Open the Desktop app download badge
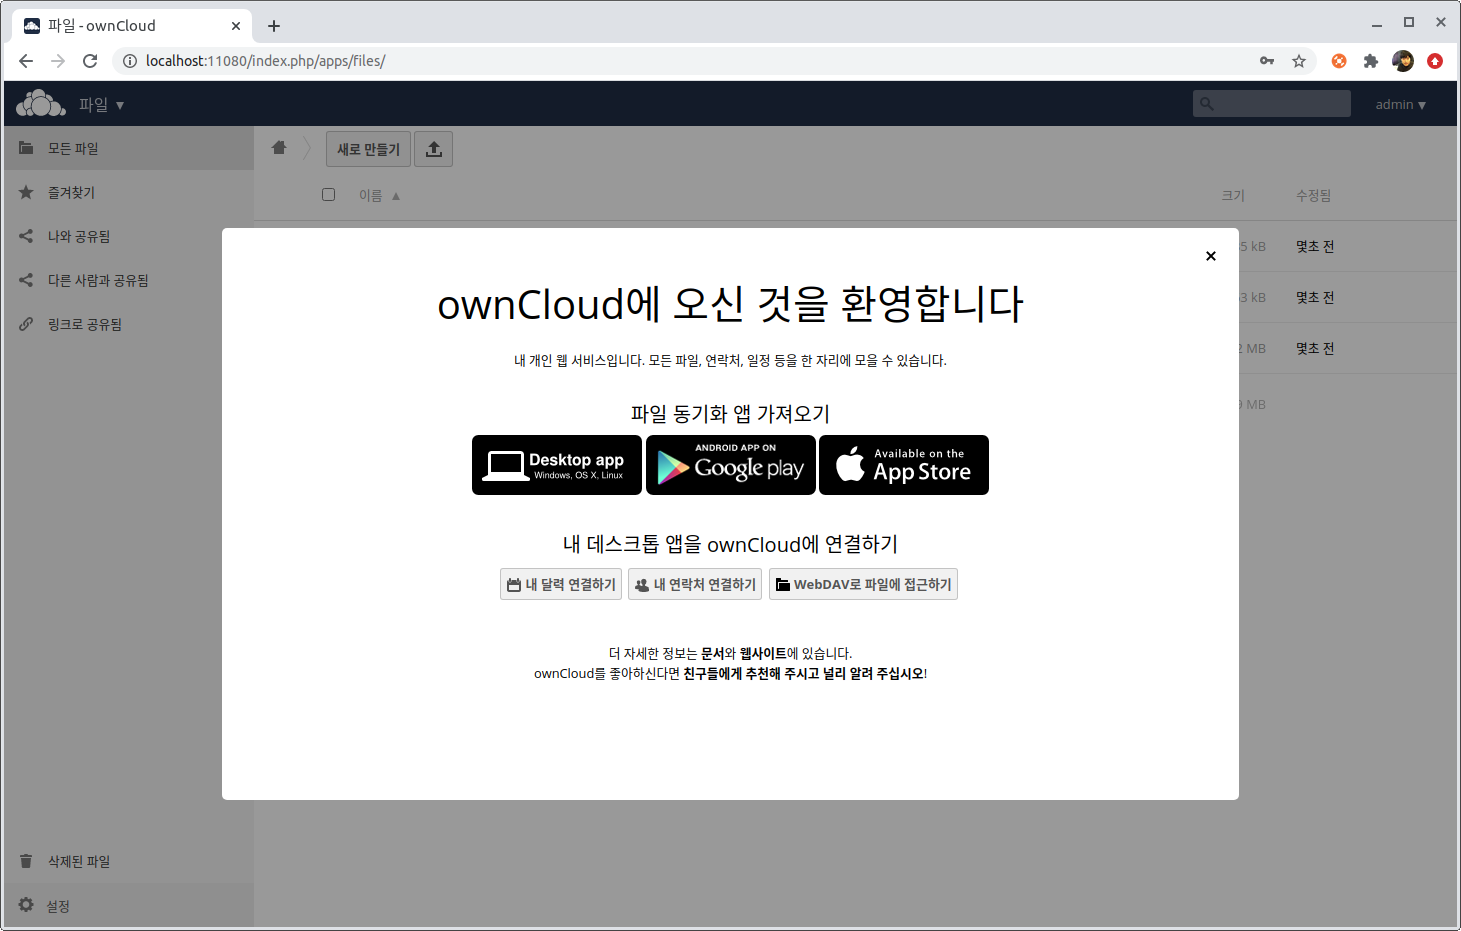Image resolution: width=1461 pixels, height=931 pixels. 557,465
